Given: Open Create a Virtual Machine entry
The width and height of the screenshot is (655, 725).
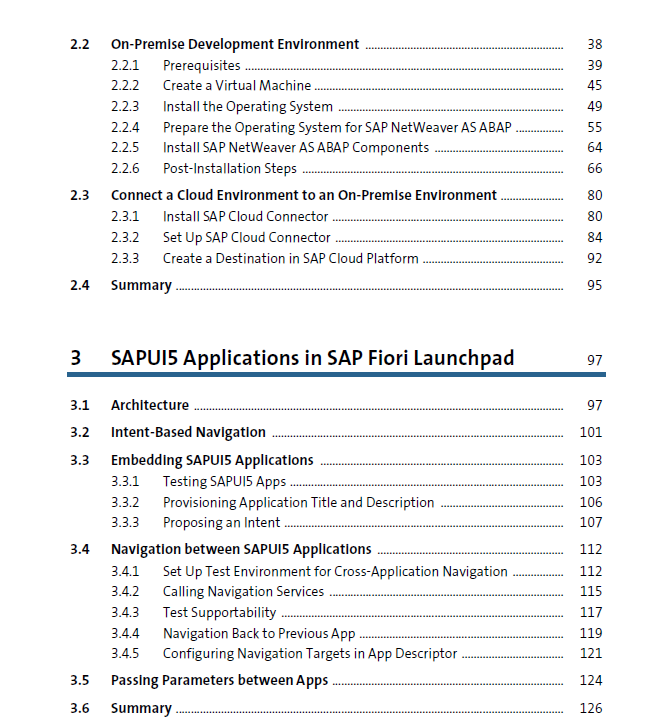Looking at the screenshot, I should 237,86.
